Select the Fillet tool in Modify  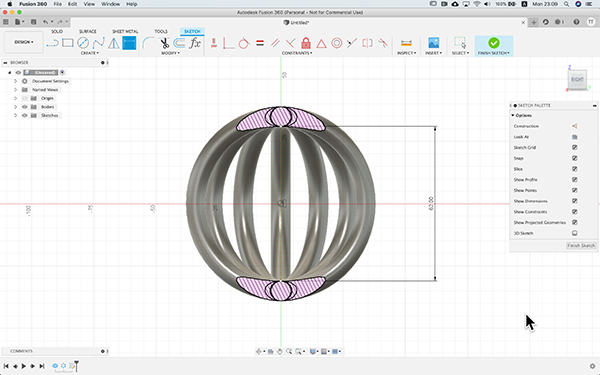pyautogui.click(x=148, y=43)
